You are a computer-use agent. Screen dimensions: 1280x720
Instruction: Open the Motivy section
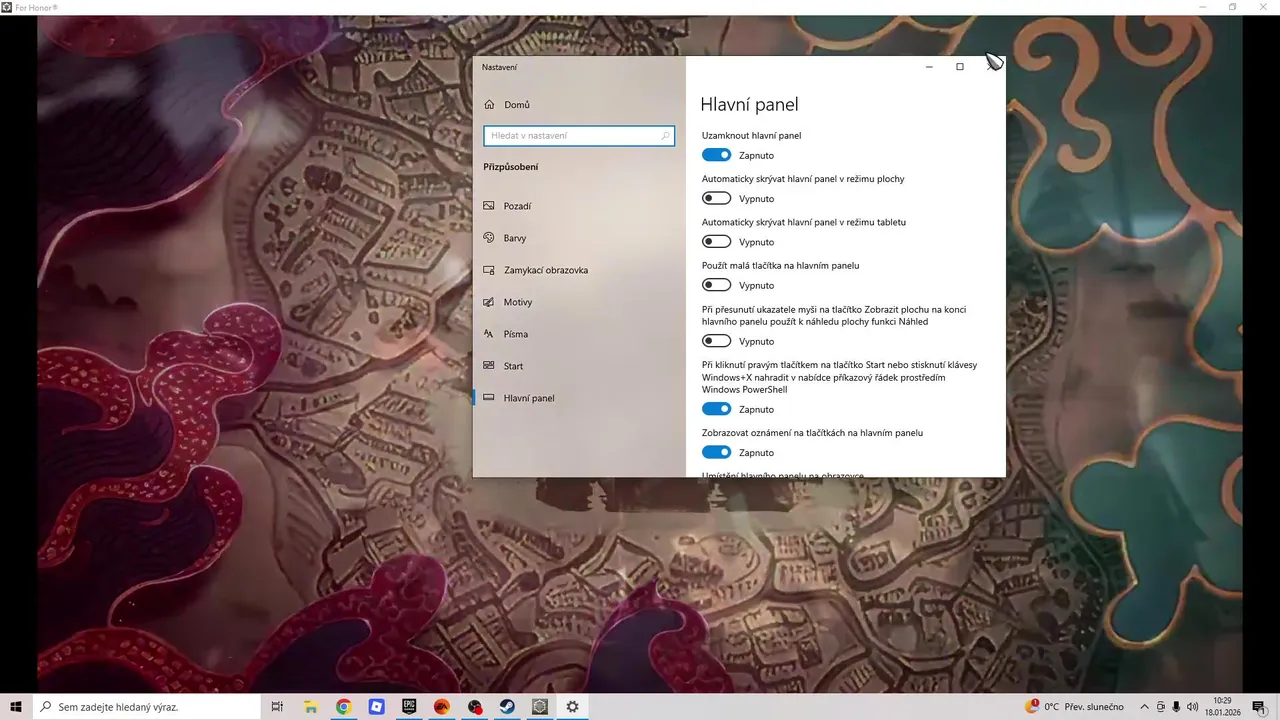point(579,302)
